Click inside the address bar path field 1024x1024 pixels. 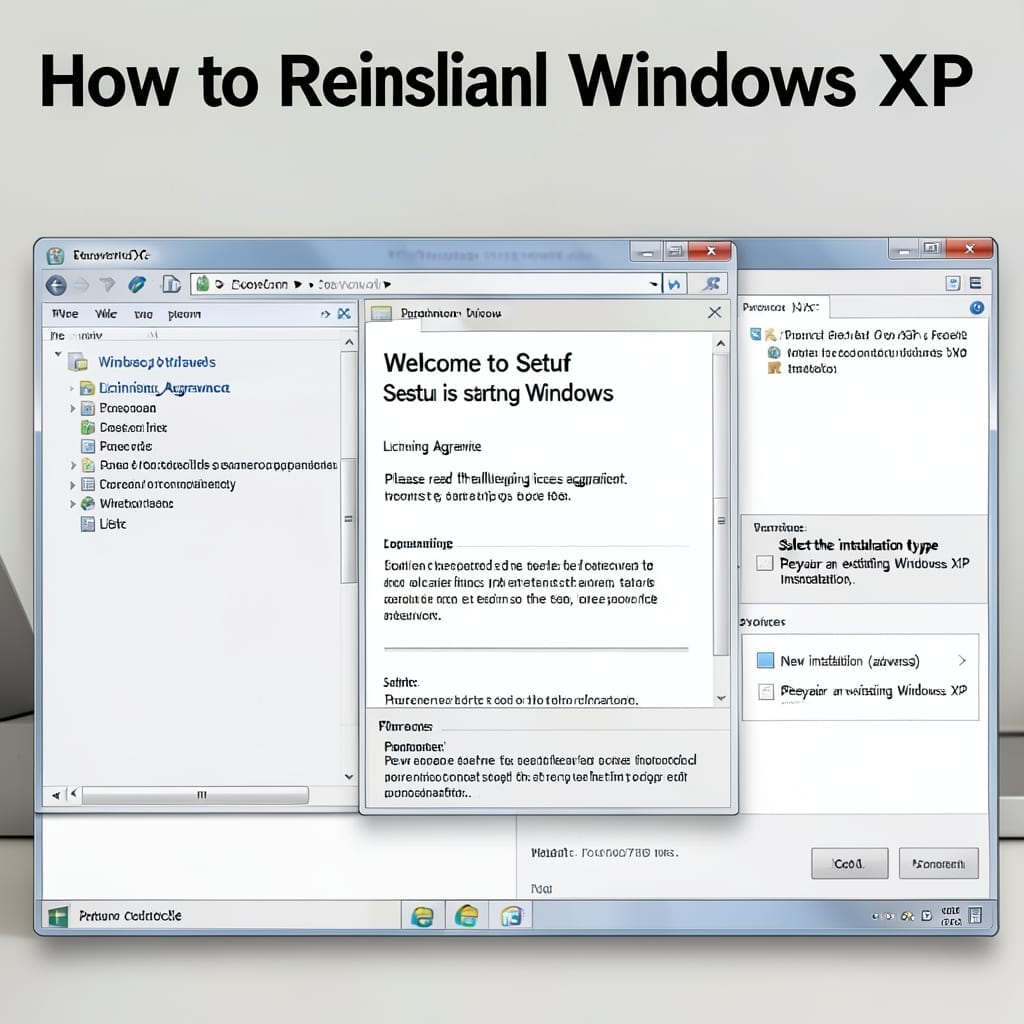click(x=424, y=284)
